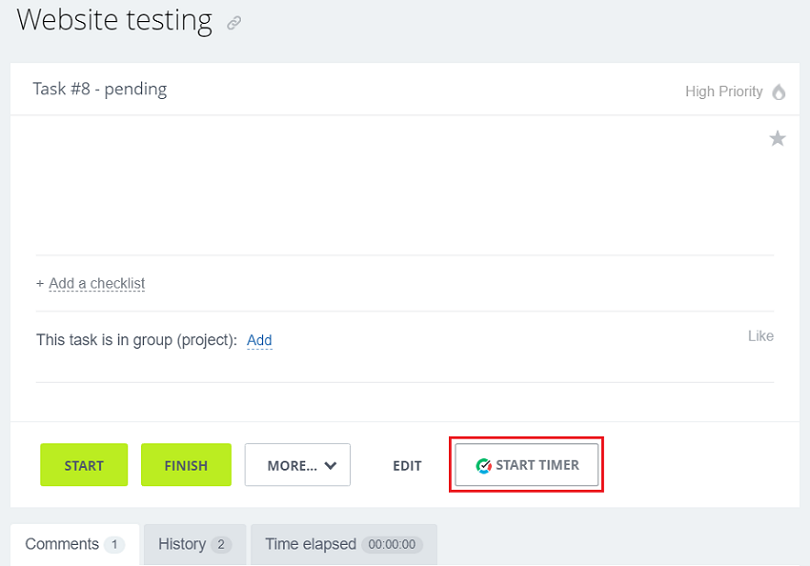Click the 00:00:00 elapsed time counter

click(392, 544)
